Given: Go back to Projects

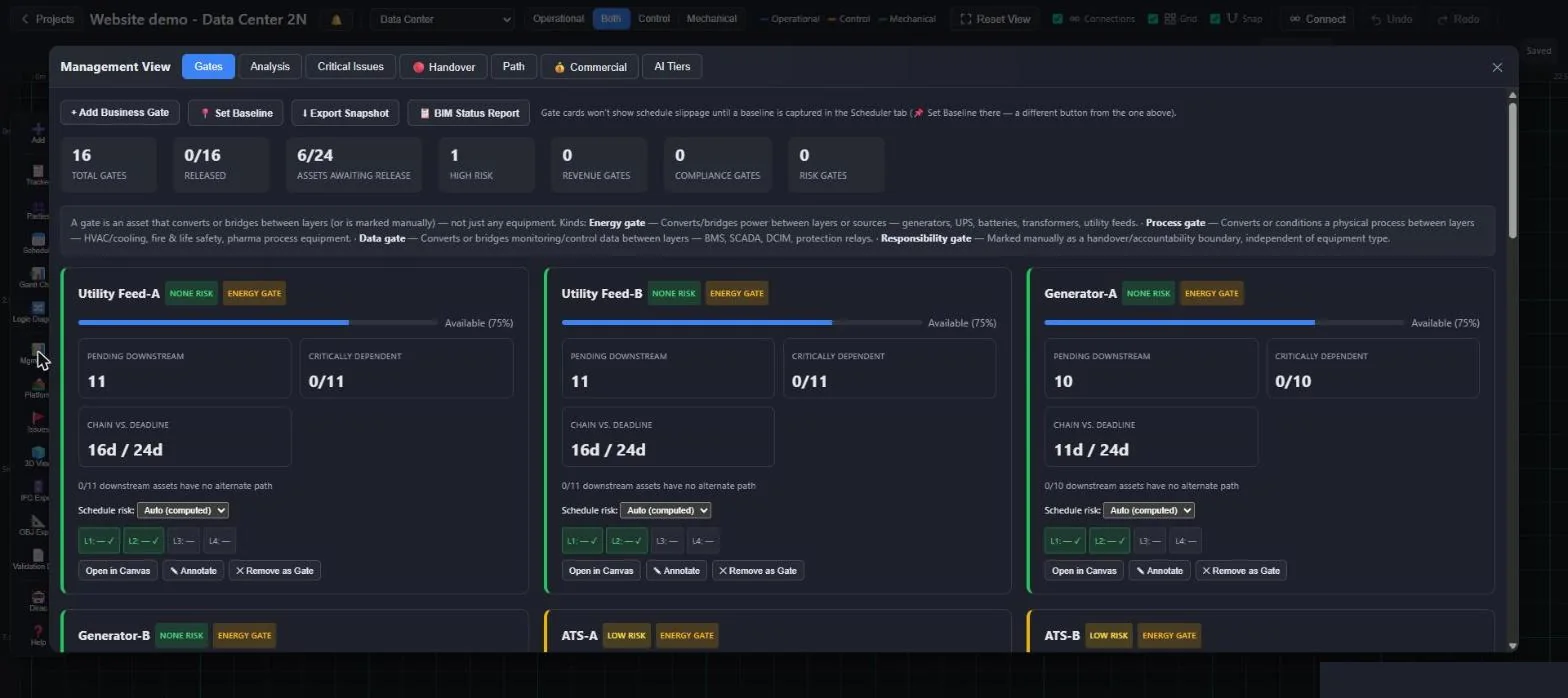Looking at the screenshot, I should [47, 19].
